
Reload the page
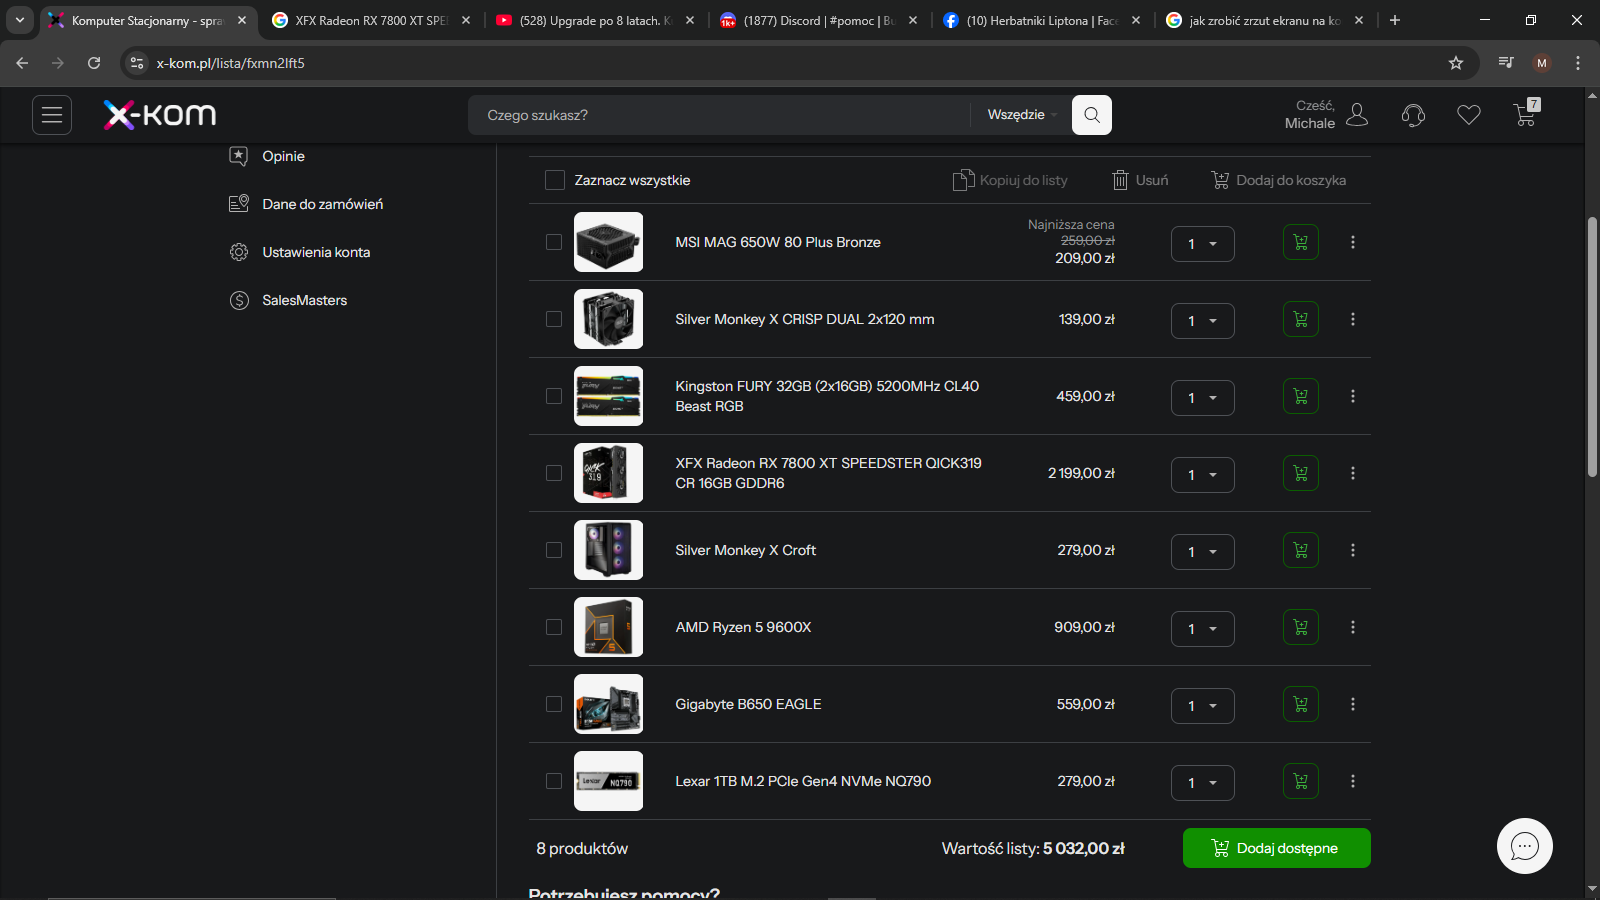point(94,63)
